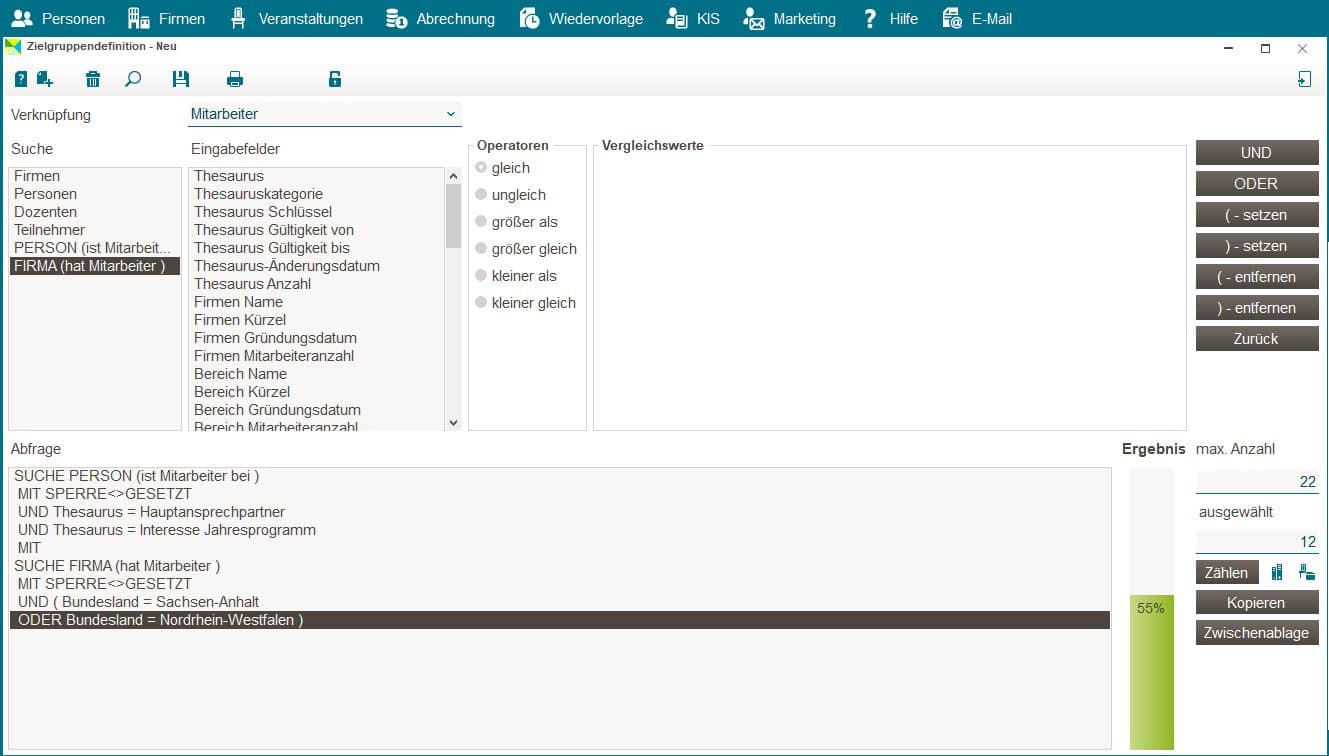Image resolution: width=1329 pixels, height=756 pixels.
Task: Click the open padlock icon
Action: pyautogui.click(x=335, y=79)
